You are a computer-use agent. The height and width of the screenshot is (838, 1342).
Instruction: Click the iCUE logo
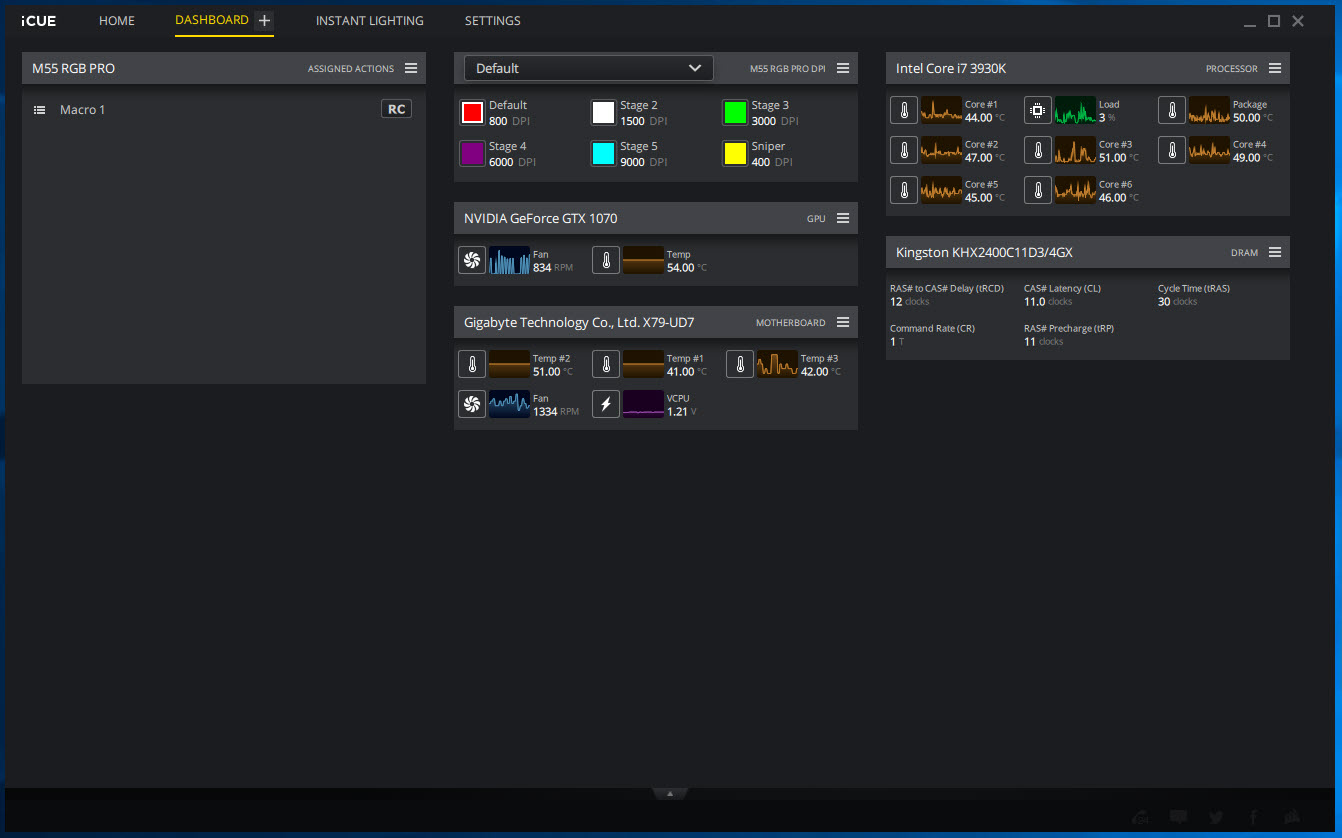click(x=39, y=21)
